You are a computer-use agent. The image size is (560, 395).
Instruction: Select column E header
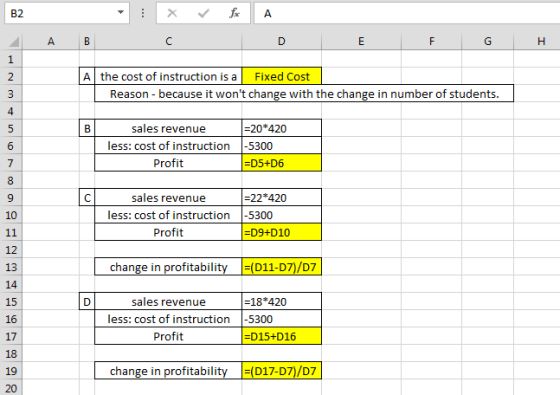point(361,41)
